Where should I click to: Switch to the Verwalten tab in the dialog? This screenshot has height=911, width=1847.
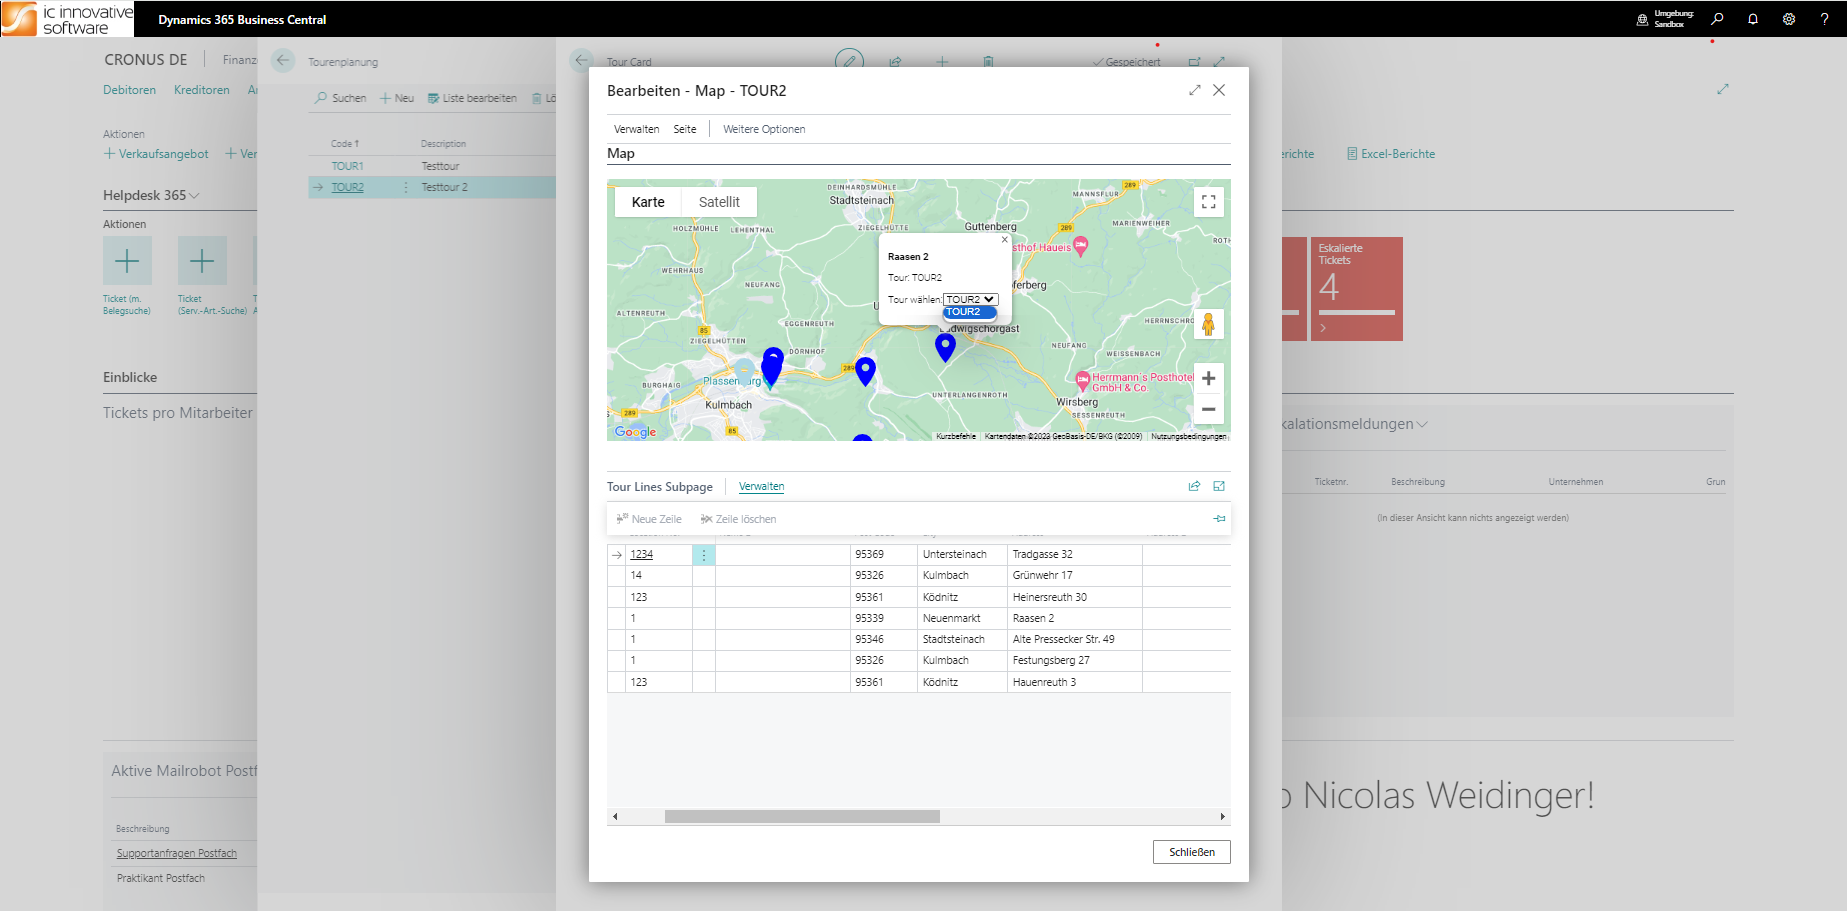636,128
